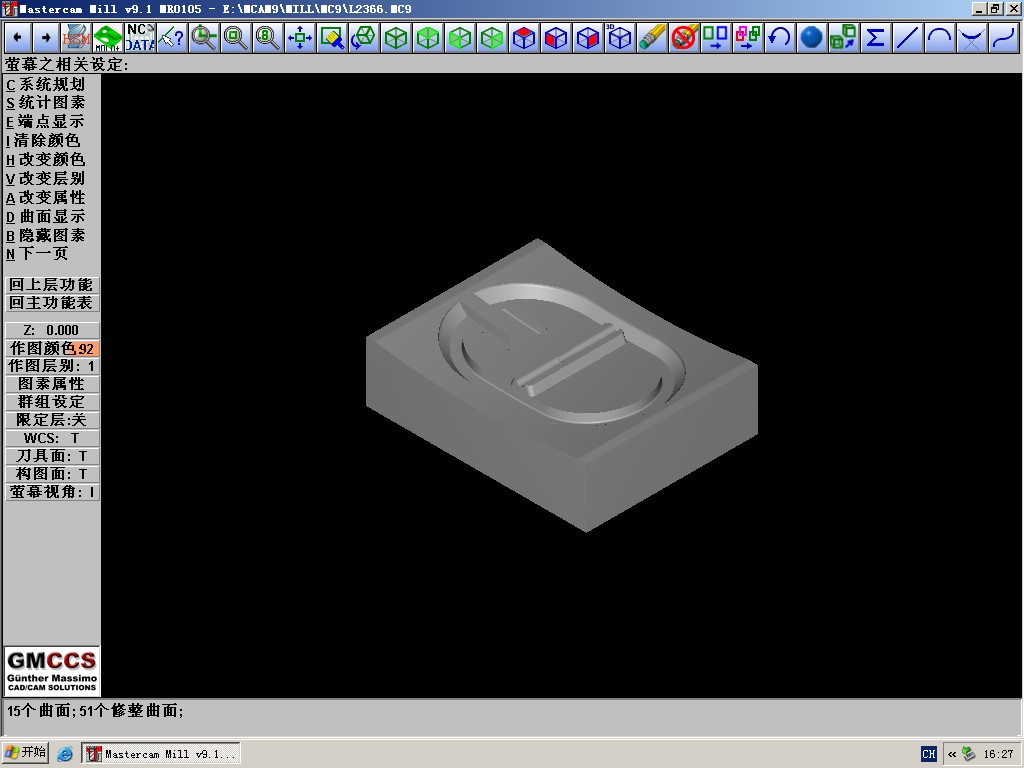Select the create arc icon
Screen dimensions: 1024x768
point(940,38)
